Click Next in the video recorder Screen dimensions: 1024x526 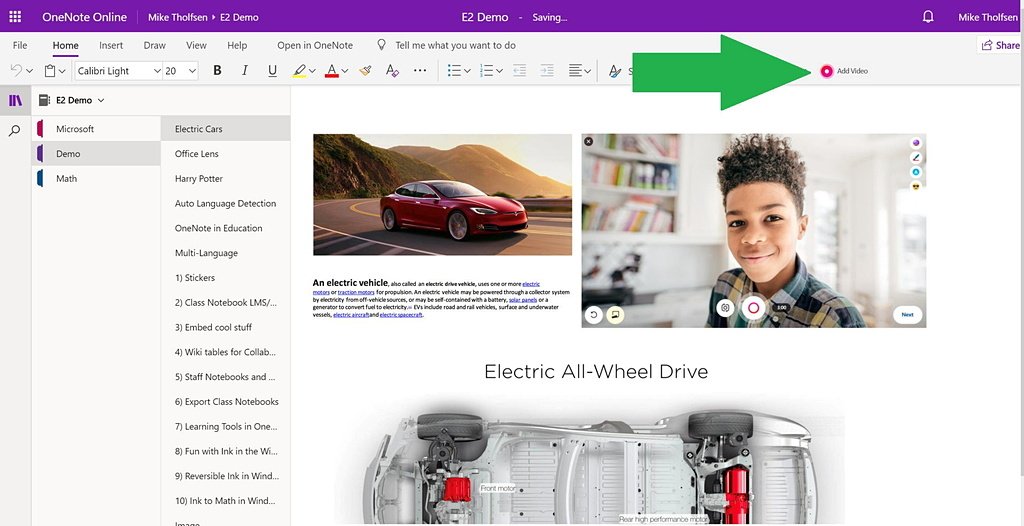click(908, 314)
